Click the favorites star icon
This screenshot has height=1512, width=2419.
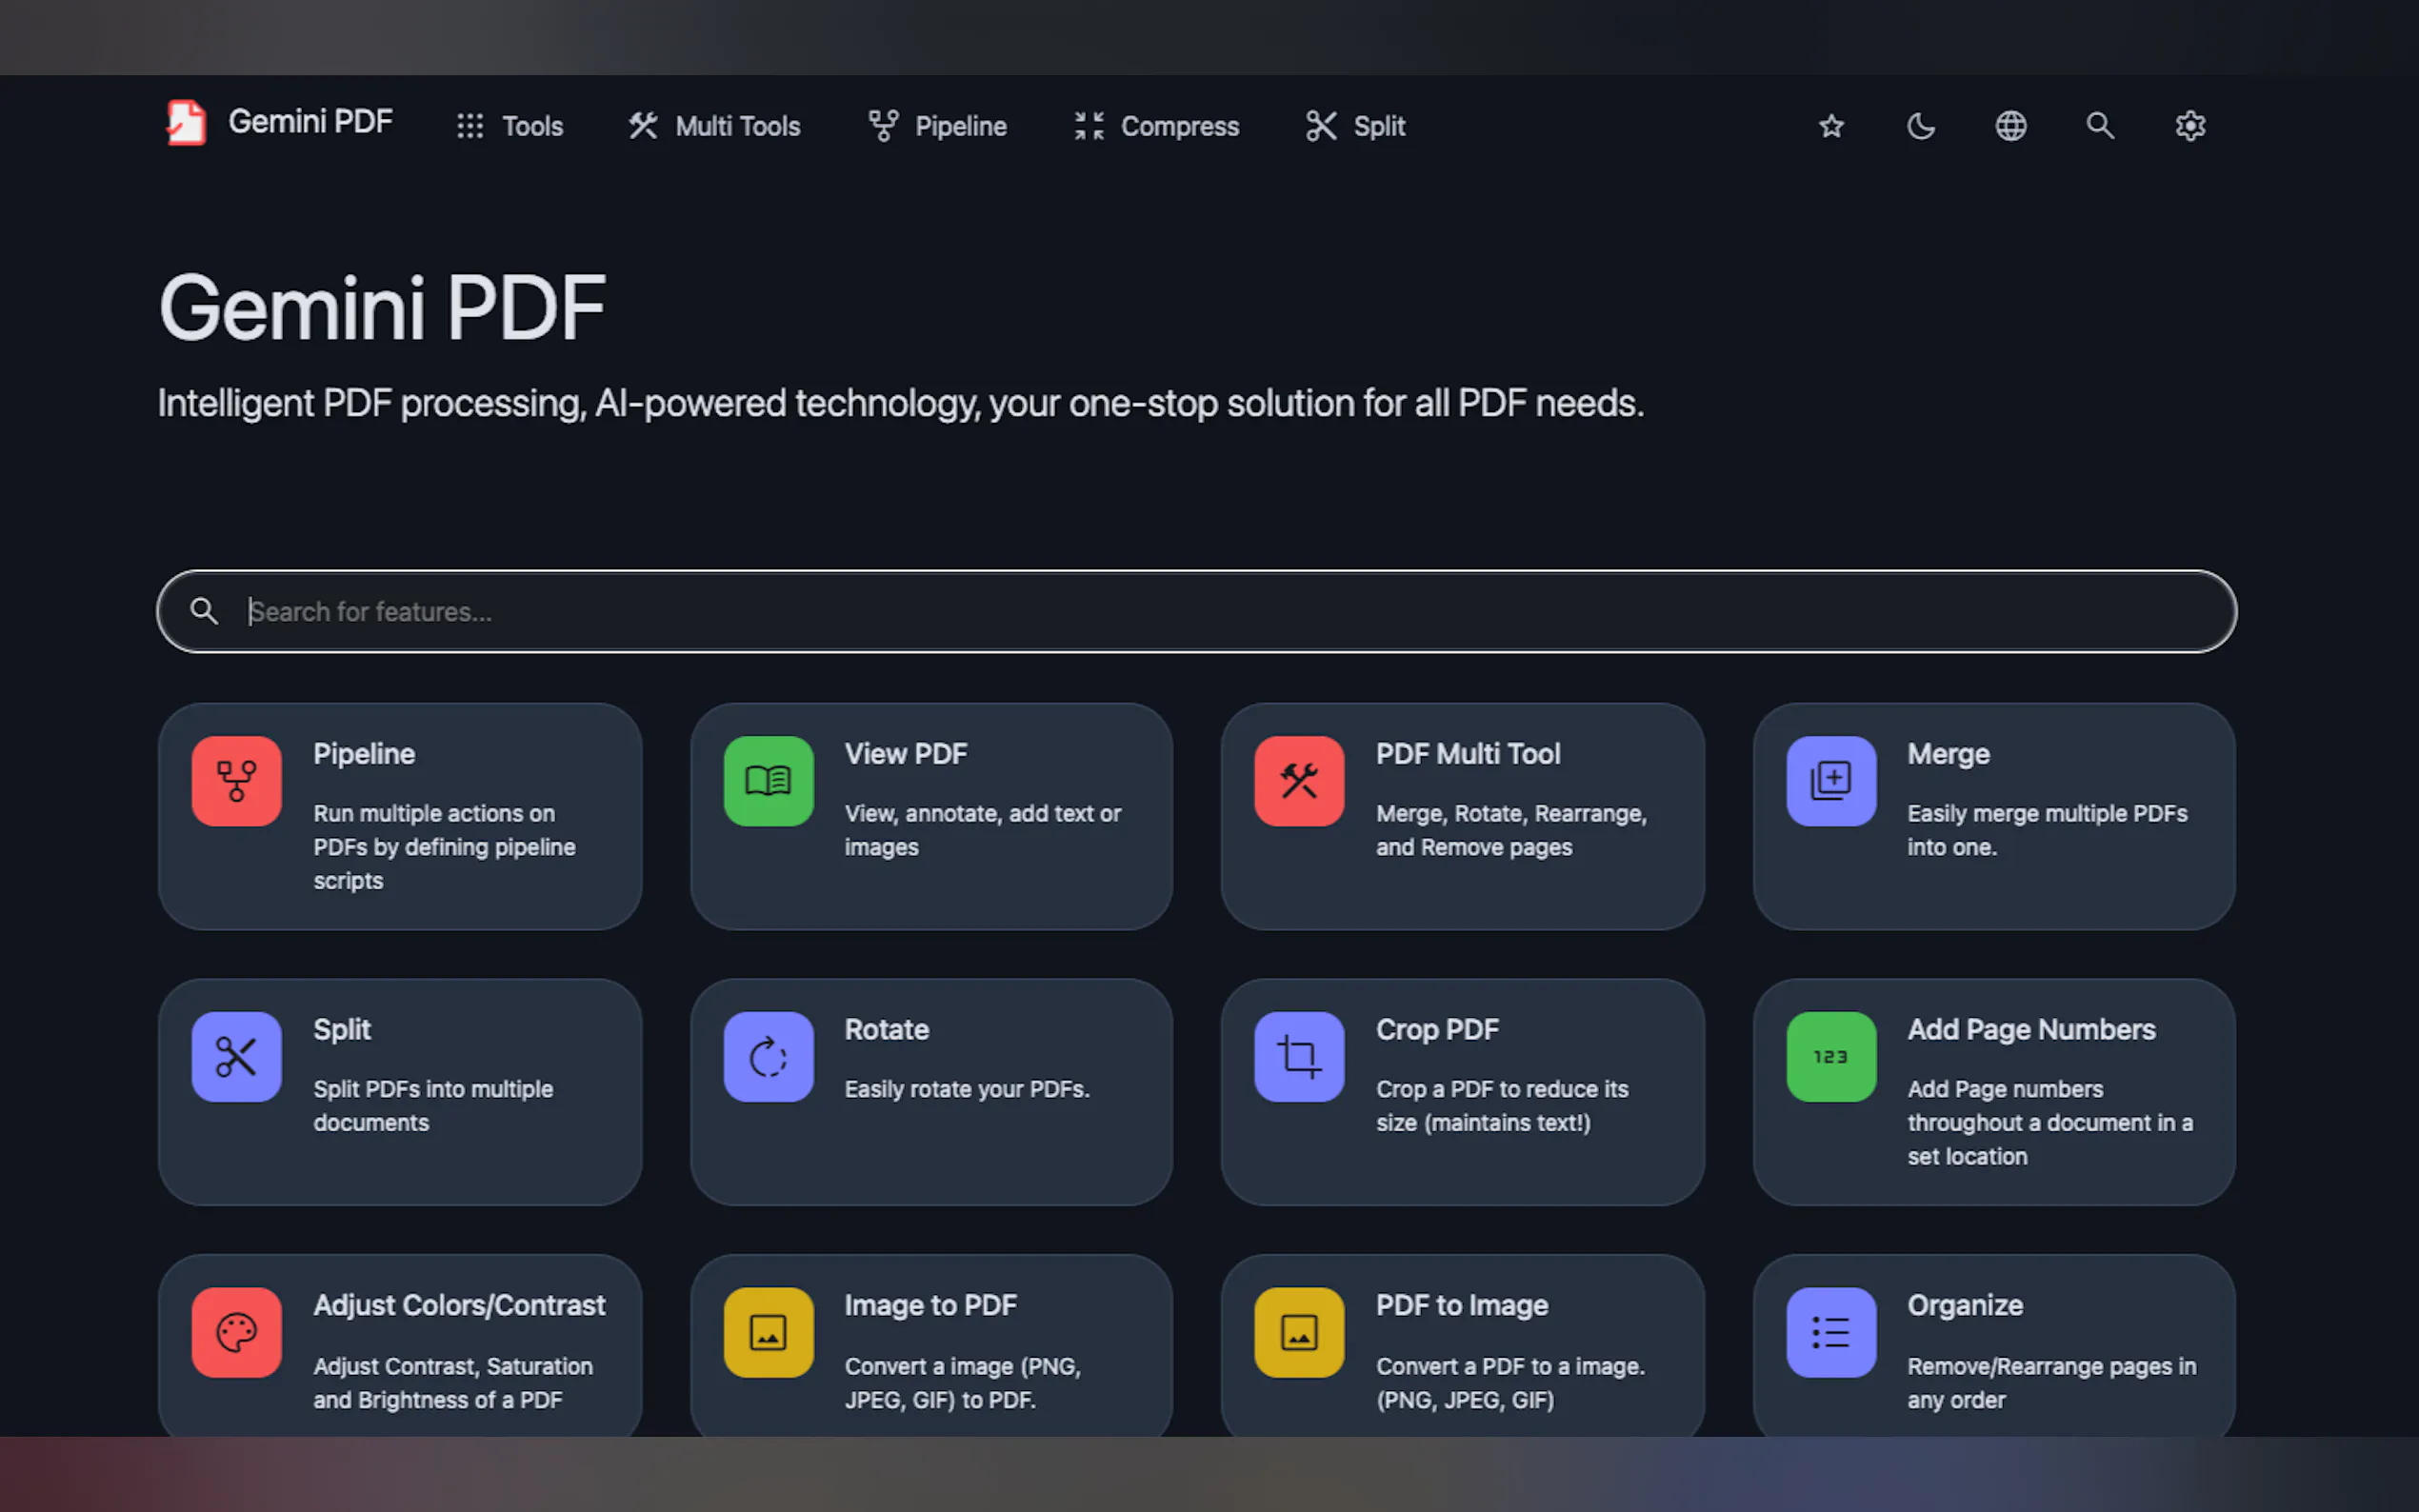1831,126
